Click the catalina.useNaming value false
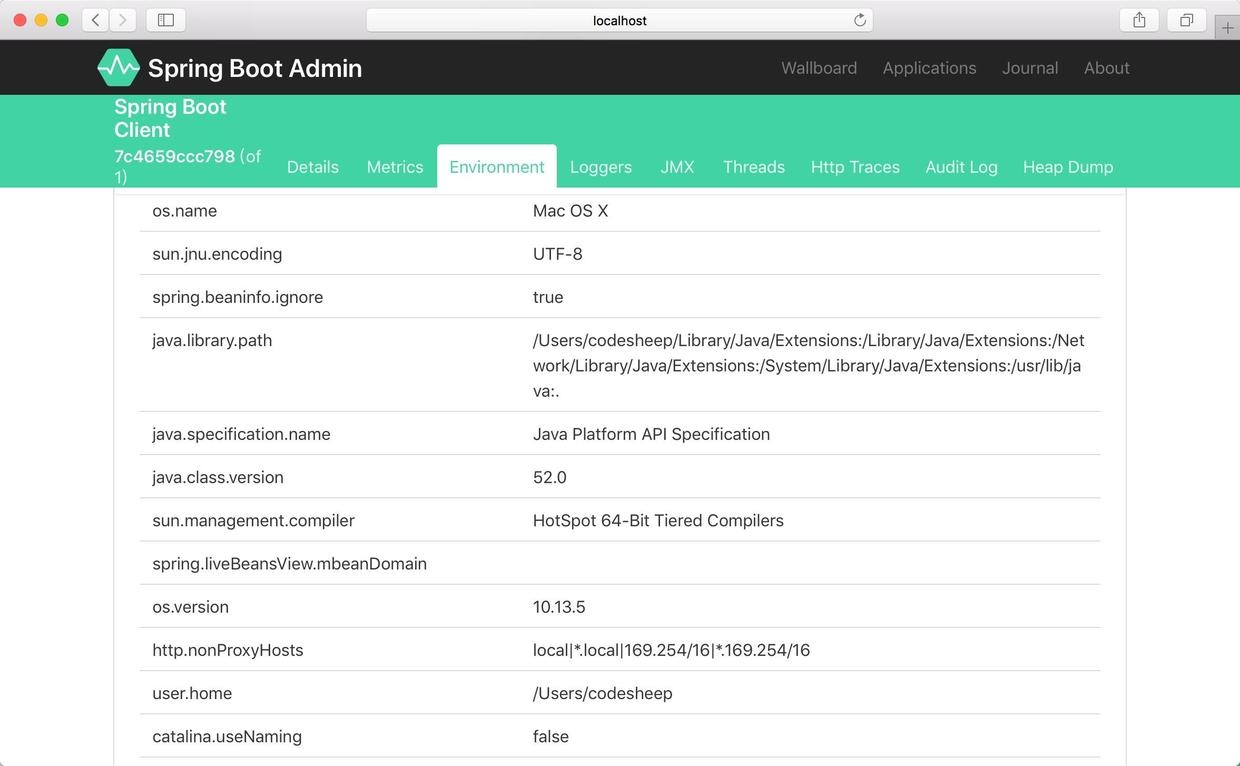 click(x=551, y=736)
